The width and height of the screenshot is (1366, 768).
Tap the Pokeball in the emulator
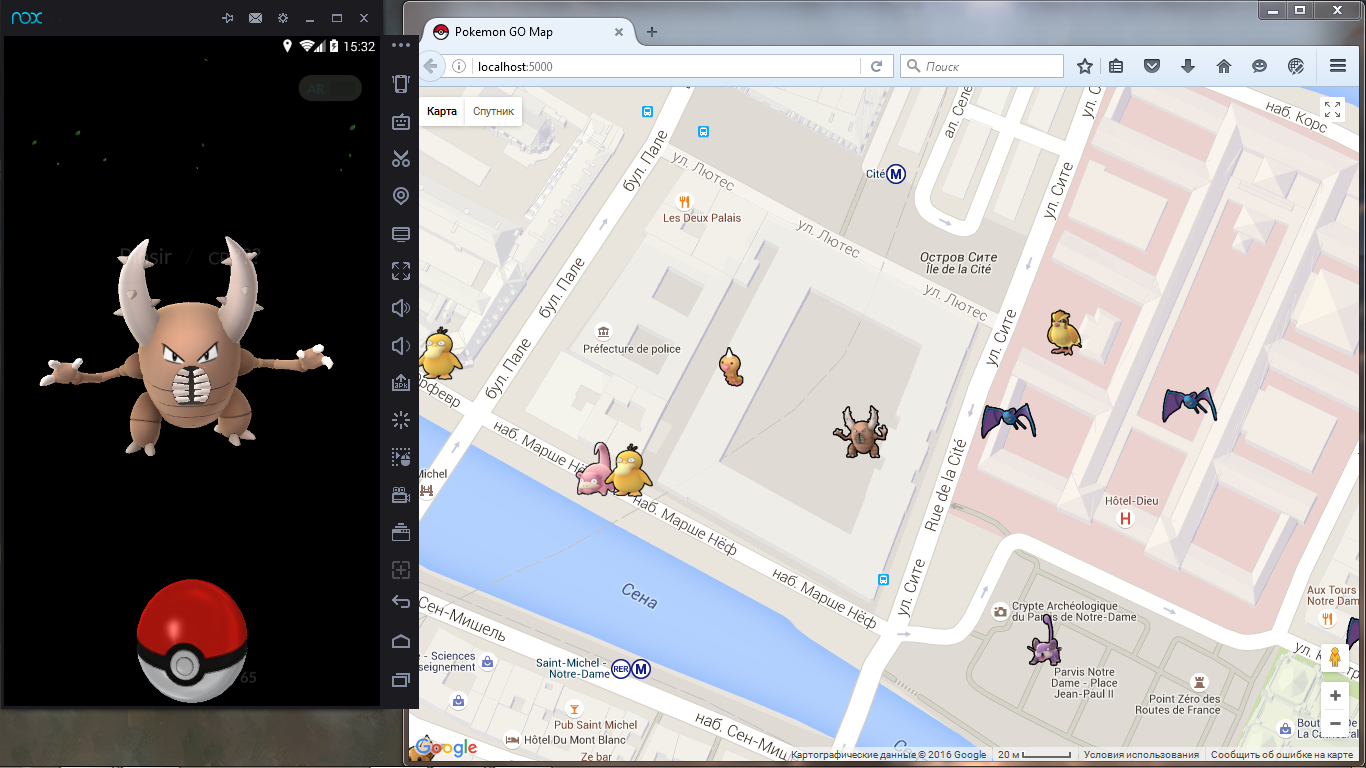click(x=191, y=639)
